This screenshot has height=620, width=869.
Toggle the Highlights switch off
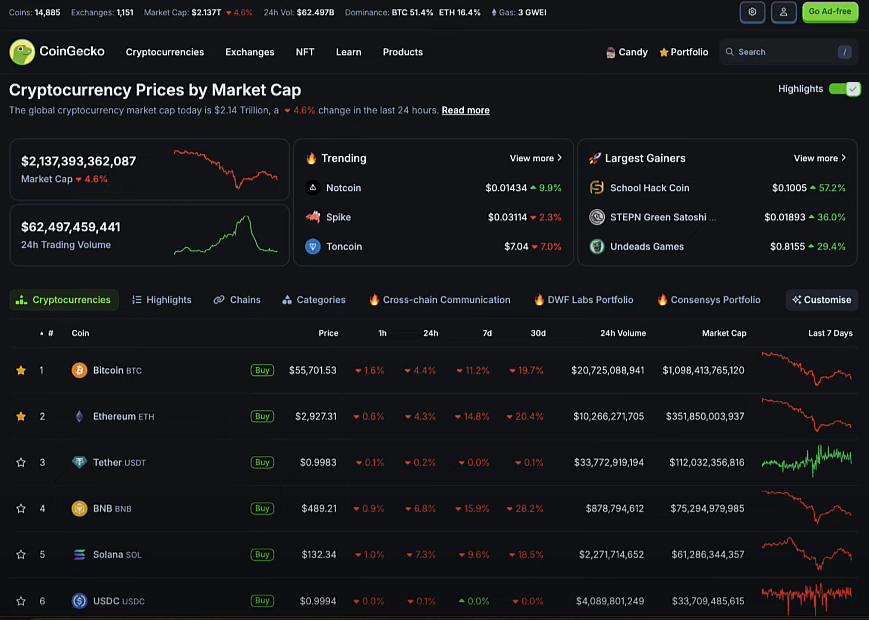845,89
